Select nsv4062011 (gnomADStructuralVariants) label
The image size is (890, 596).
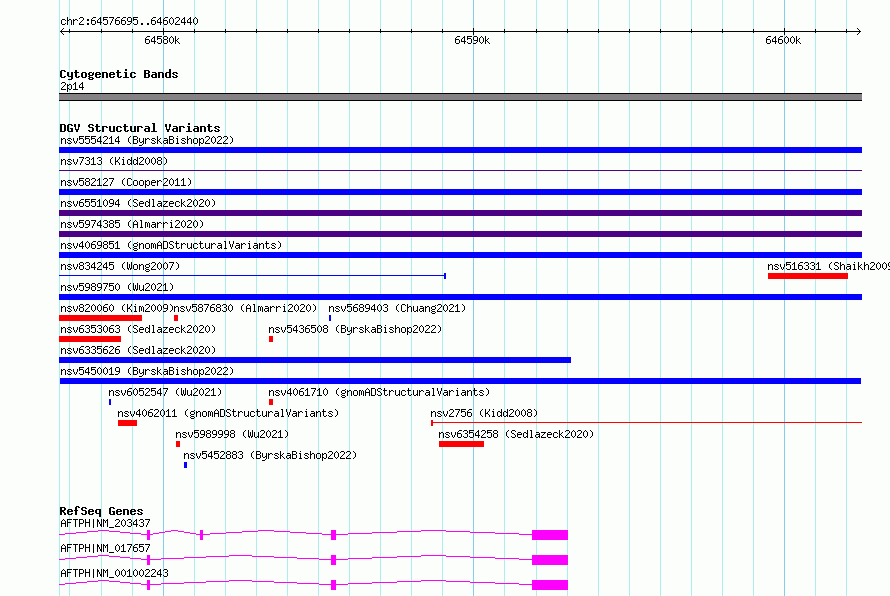(228, 413)
